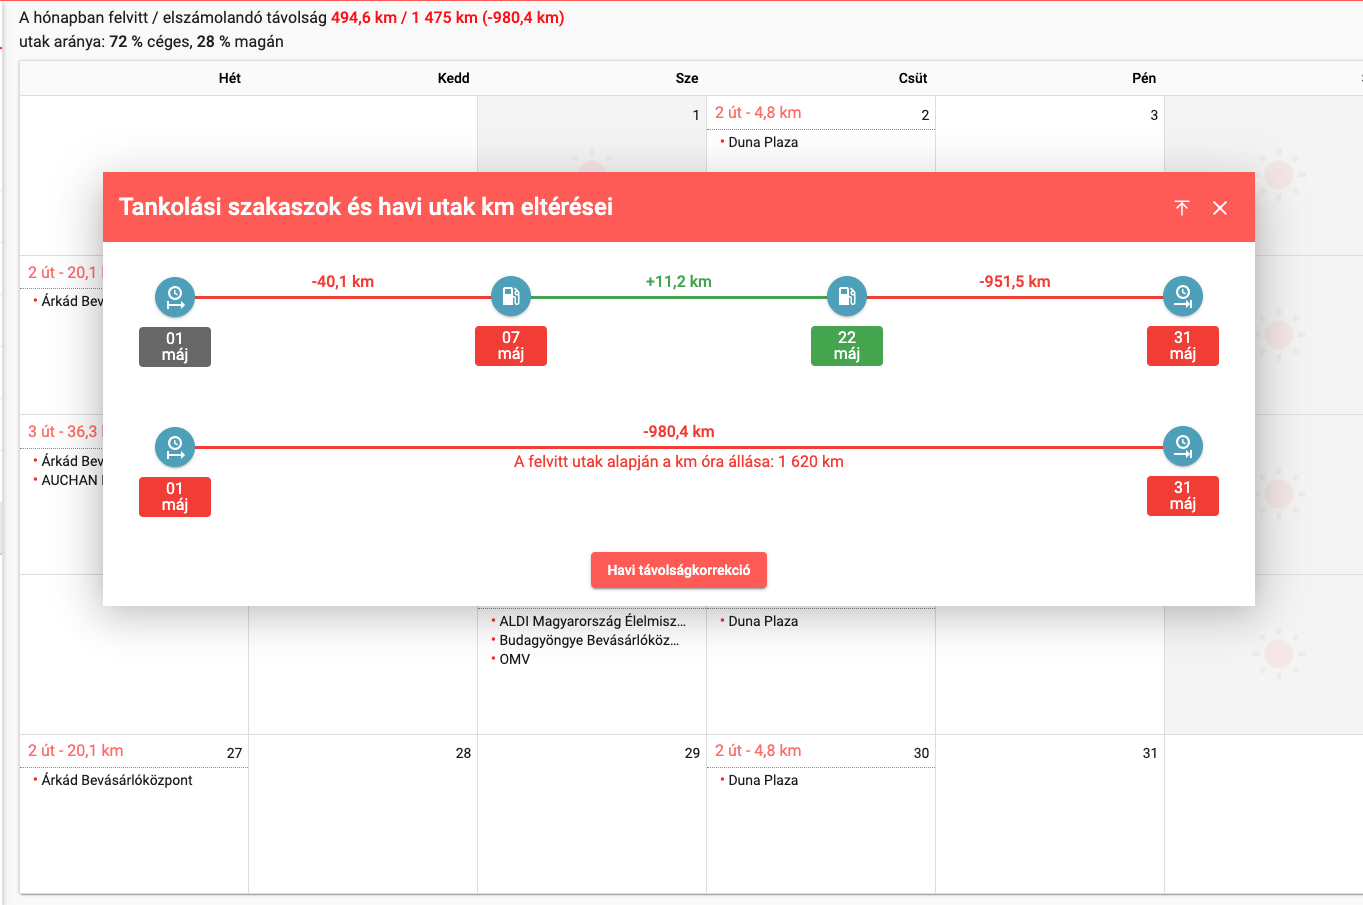
Task: Click the start odometer icon above gray 01 máj
Action: pyautogui.click(x=175, y=296)
